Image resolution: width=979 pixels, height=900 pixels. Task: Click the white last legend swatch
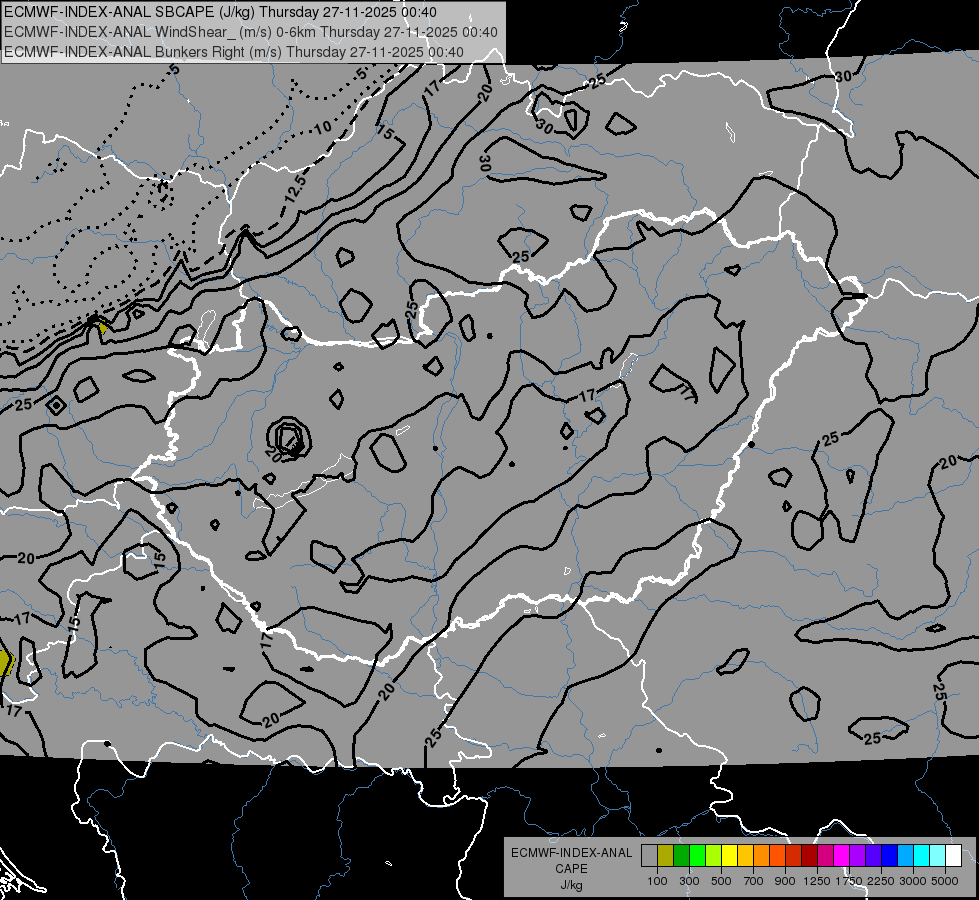coord(953,855)
